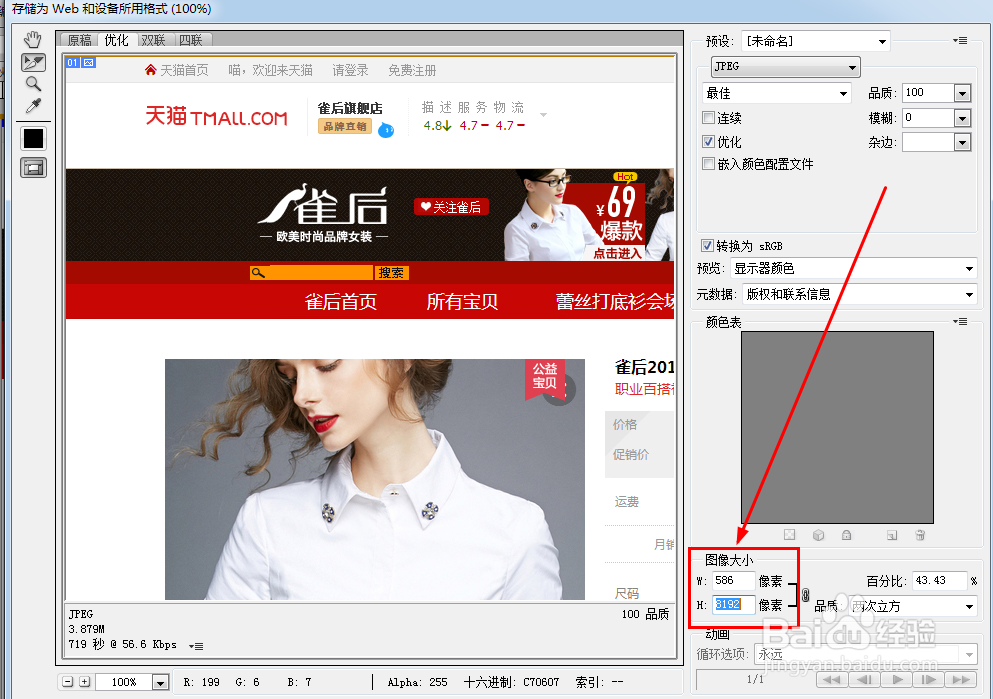Image resolution: width=993 pixels, height=699 pixels.
Task: Click 请登录 link in the preview
Action: (x=350, y=70)
